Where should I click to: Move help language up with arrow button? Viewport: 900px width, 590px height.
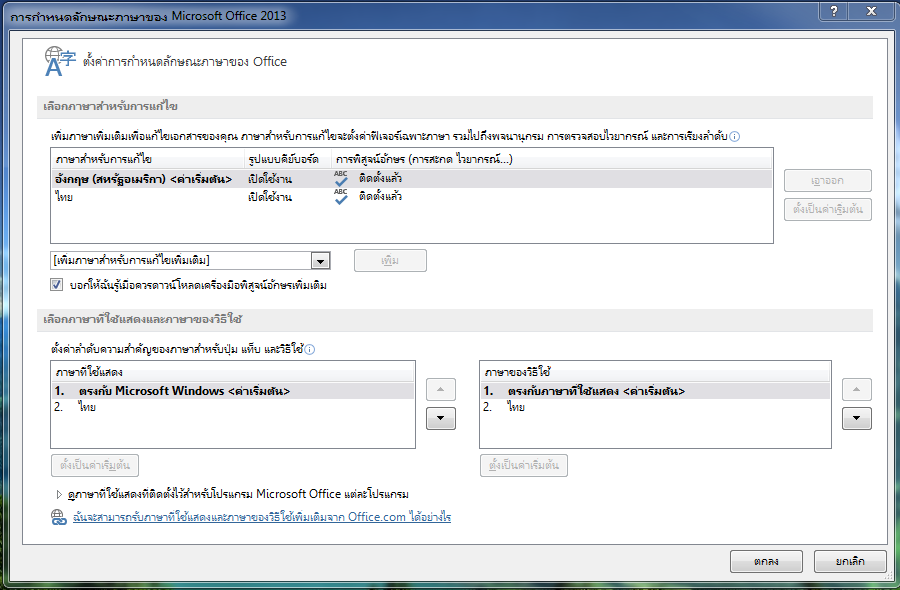[856, 390]
